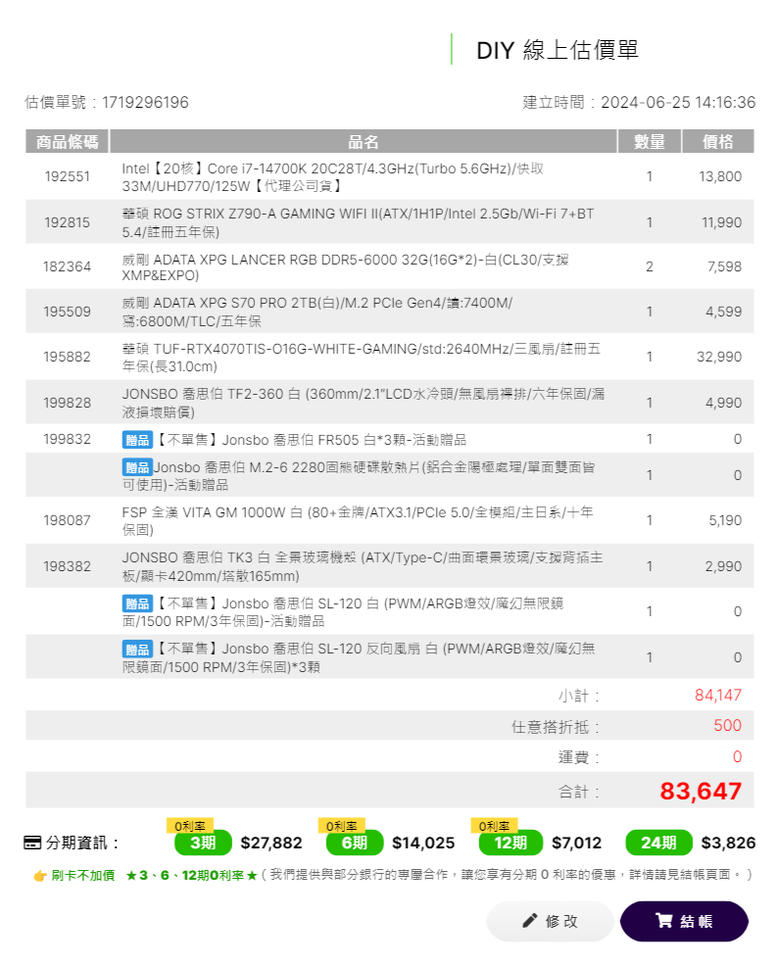The width and height of the screenshot is (780, 965).
Task: Click the quantity 2 on the ADATA LANCER row
Action: [649, 266]
